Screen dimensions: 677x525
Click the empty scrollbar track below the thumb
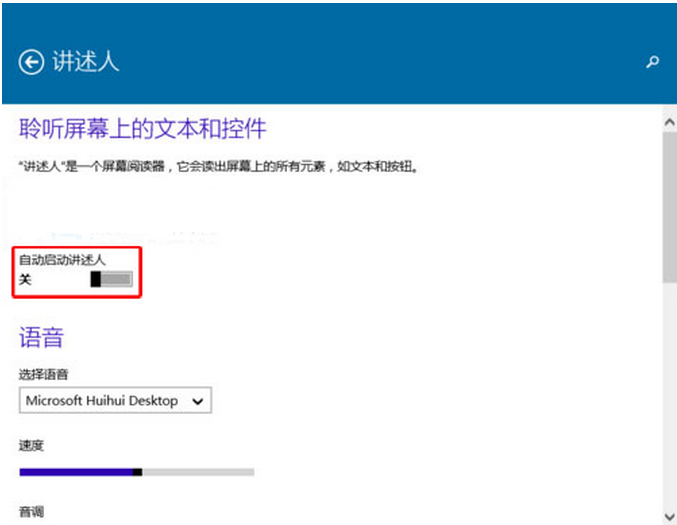(669, 400)
